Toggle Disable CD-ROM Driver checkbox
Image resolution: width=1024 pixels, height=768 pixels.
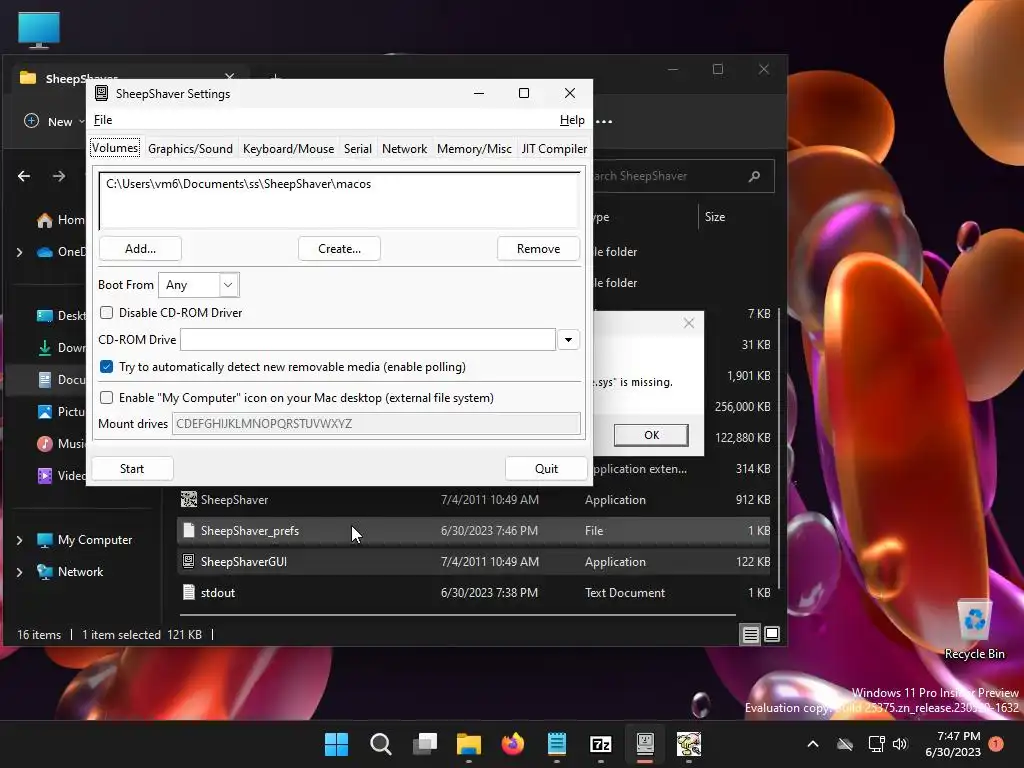coord(106,313)
